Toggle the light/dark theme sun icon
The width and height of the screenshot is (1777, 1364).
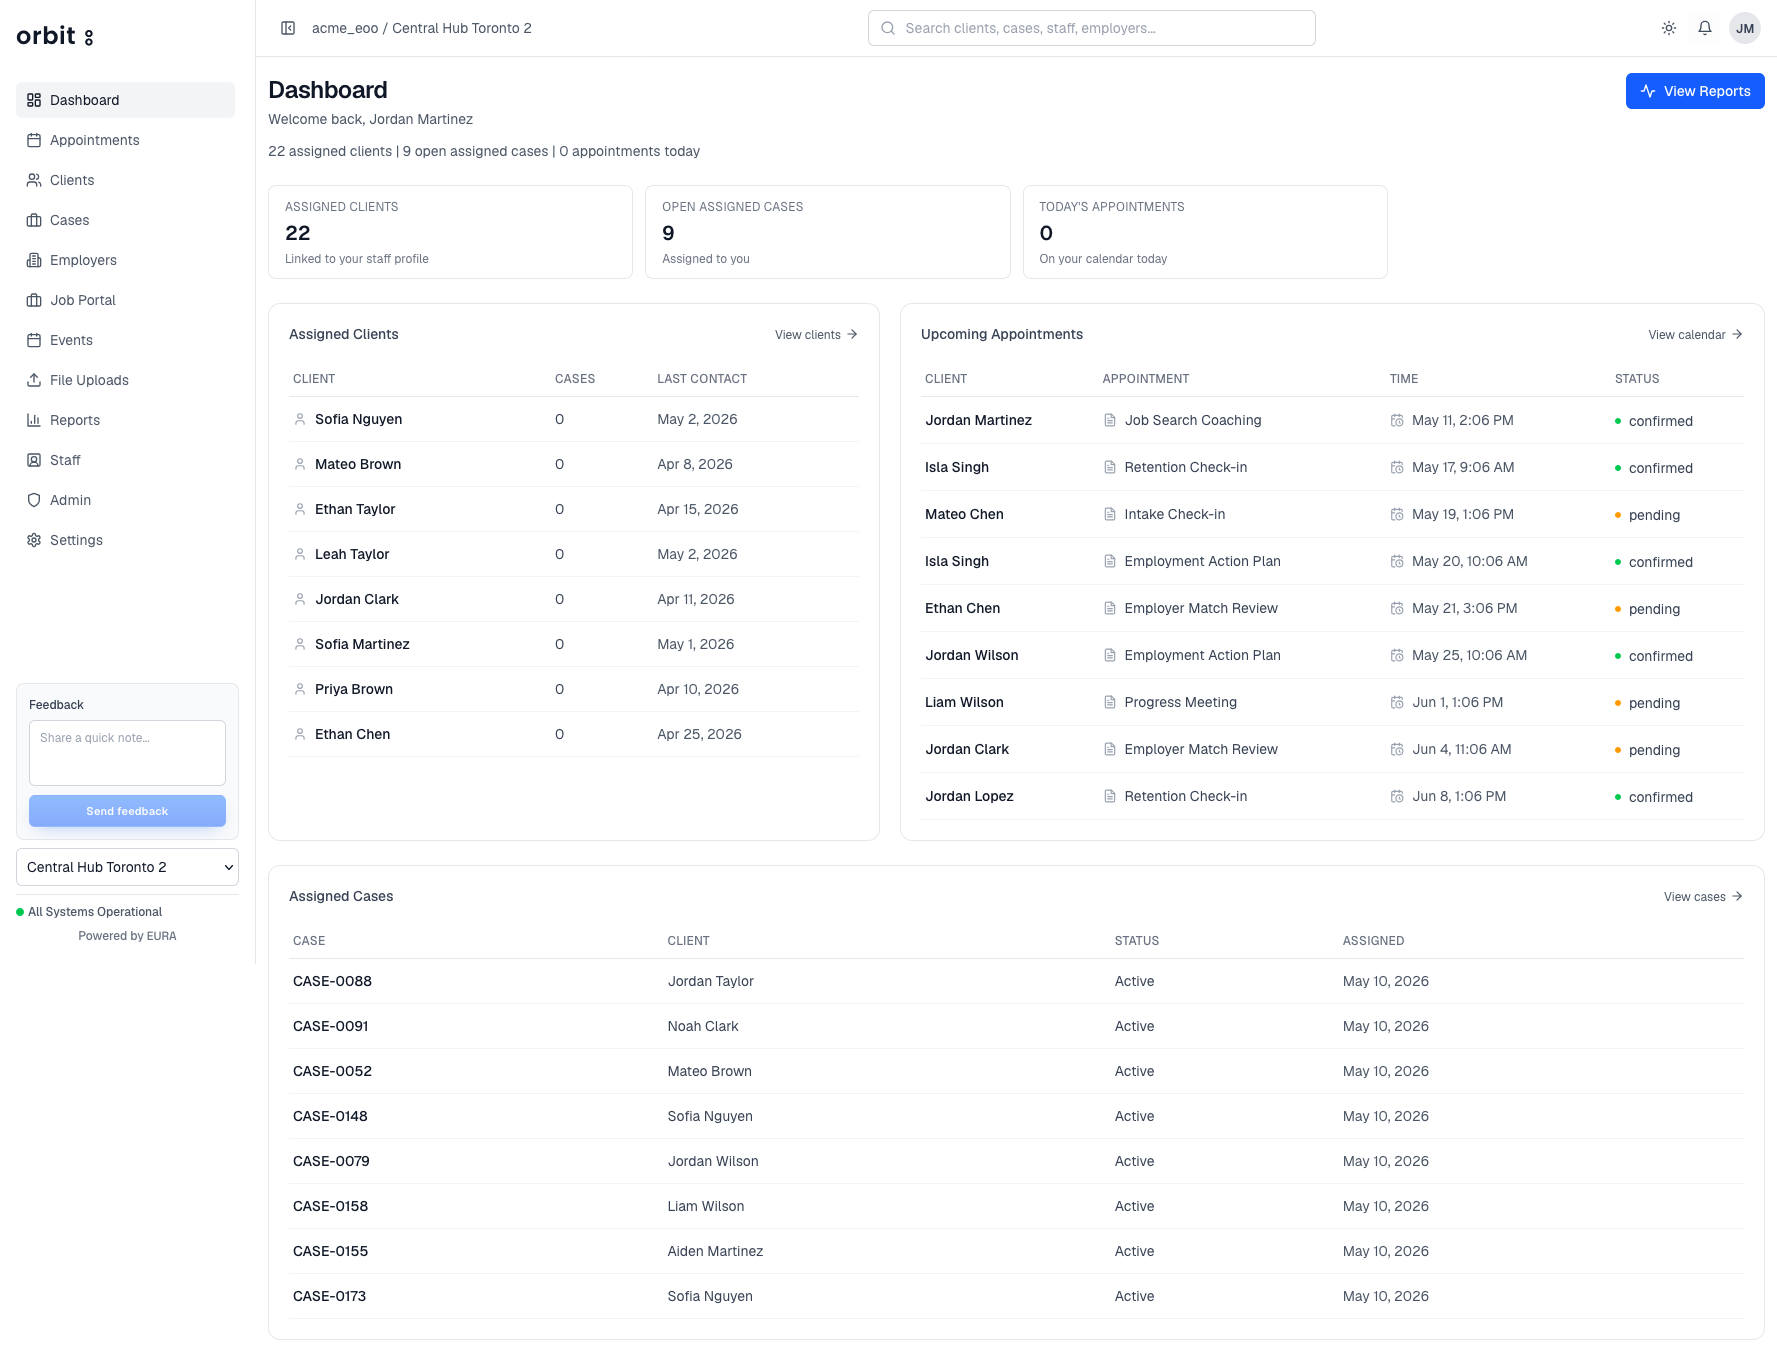1669,28
